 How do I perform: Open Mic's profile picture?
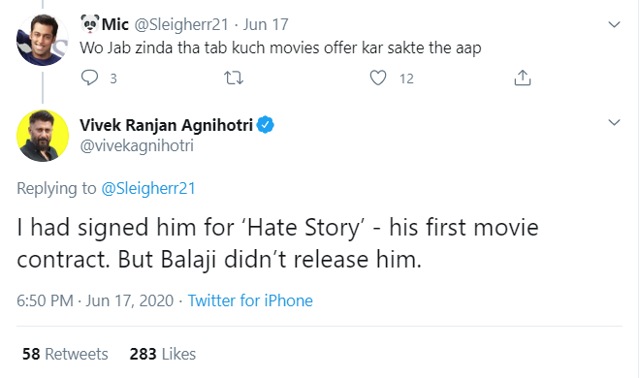(42, 40)
